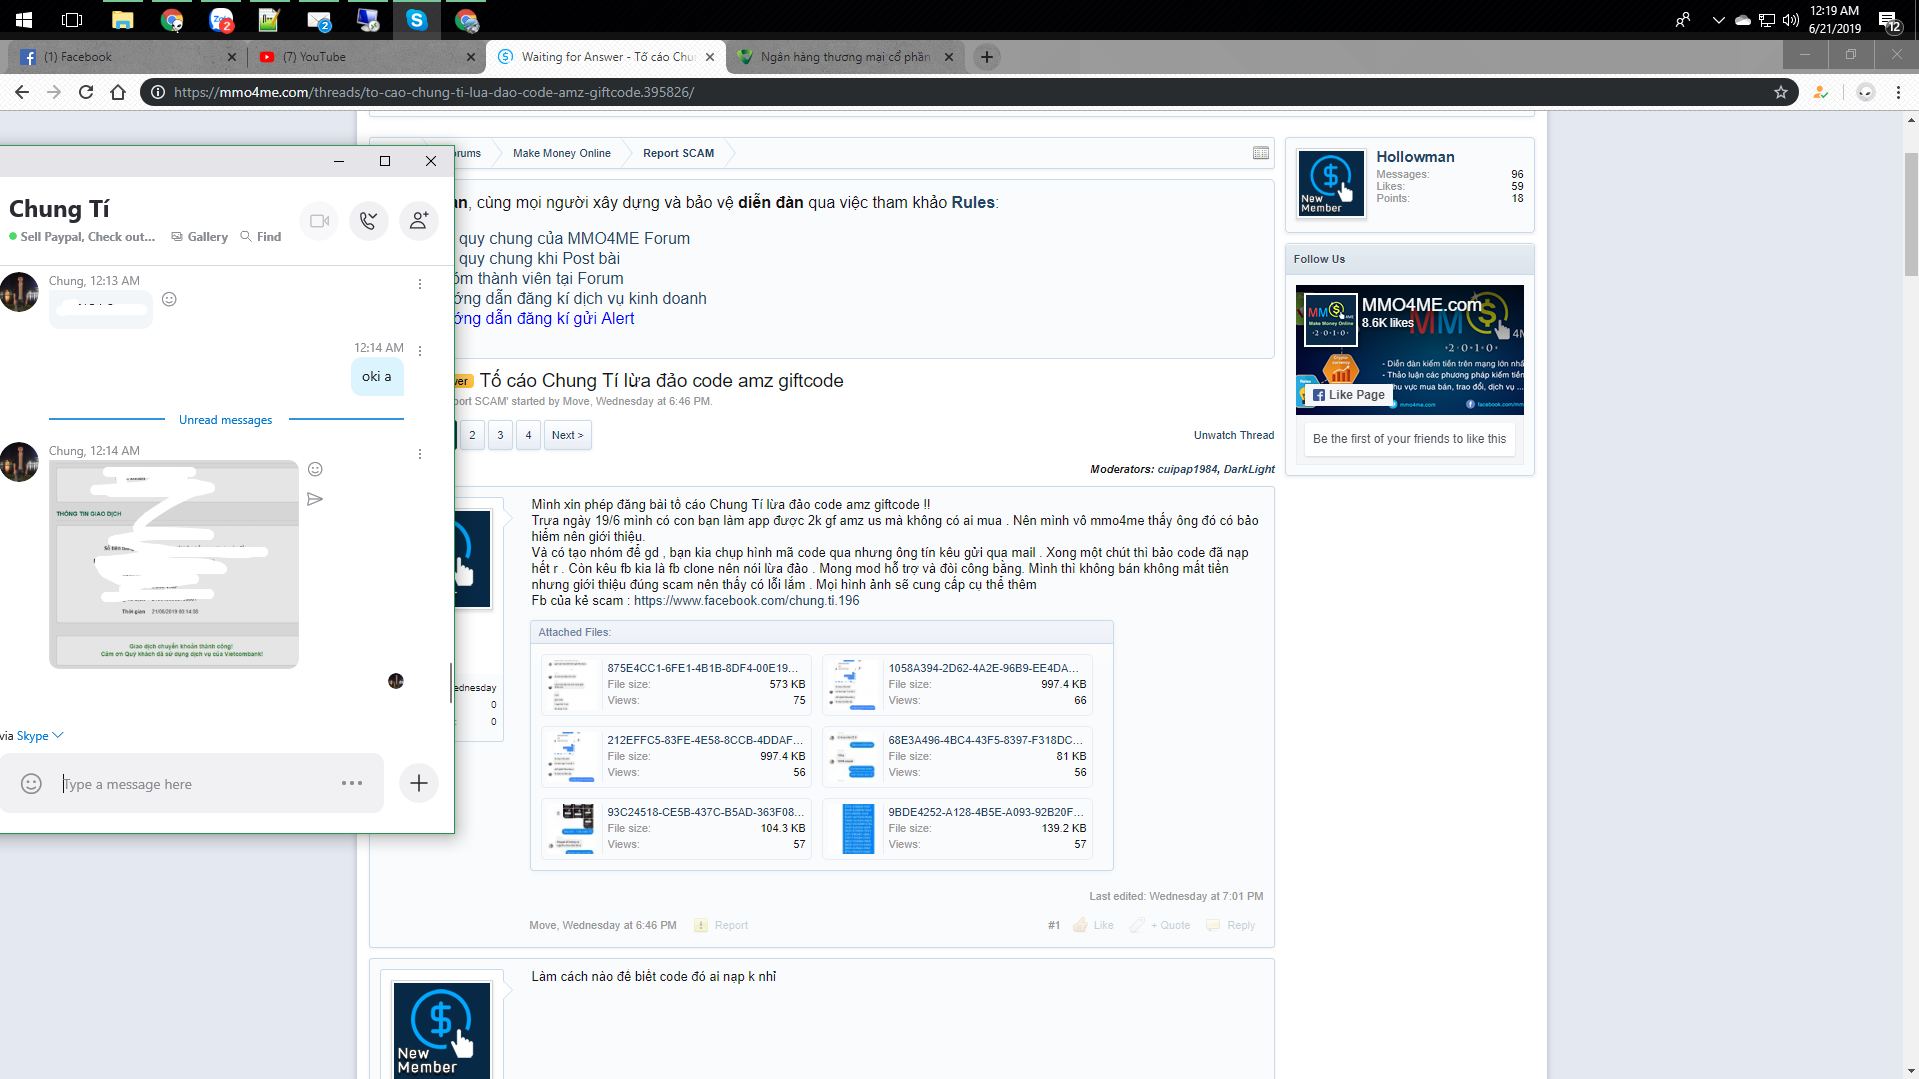Open the 'dẫn đăng kí gửi Alert' link
The height and width of the screenshot is (1079, 1919).
point(545,318)
